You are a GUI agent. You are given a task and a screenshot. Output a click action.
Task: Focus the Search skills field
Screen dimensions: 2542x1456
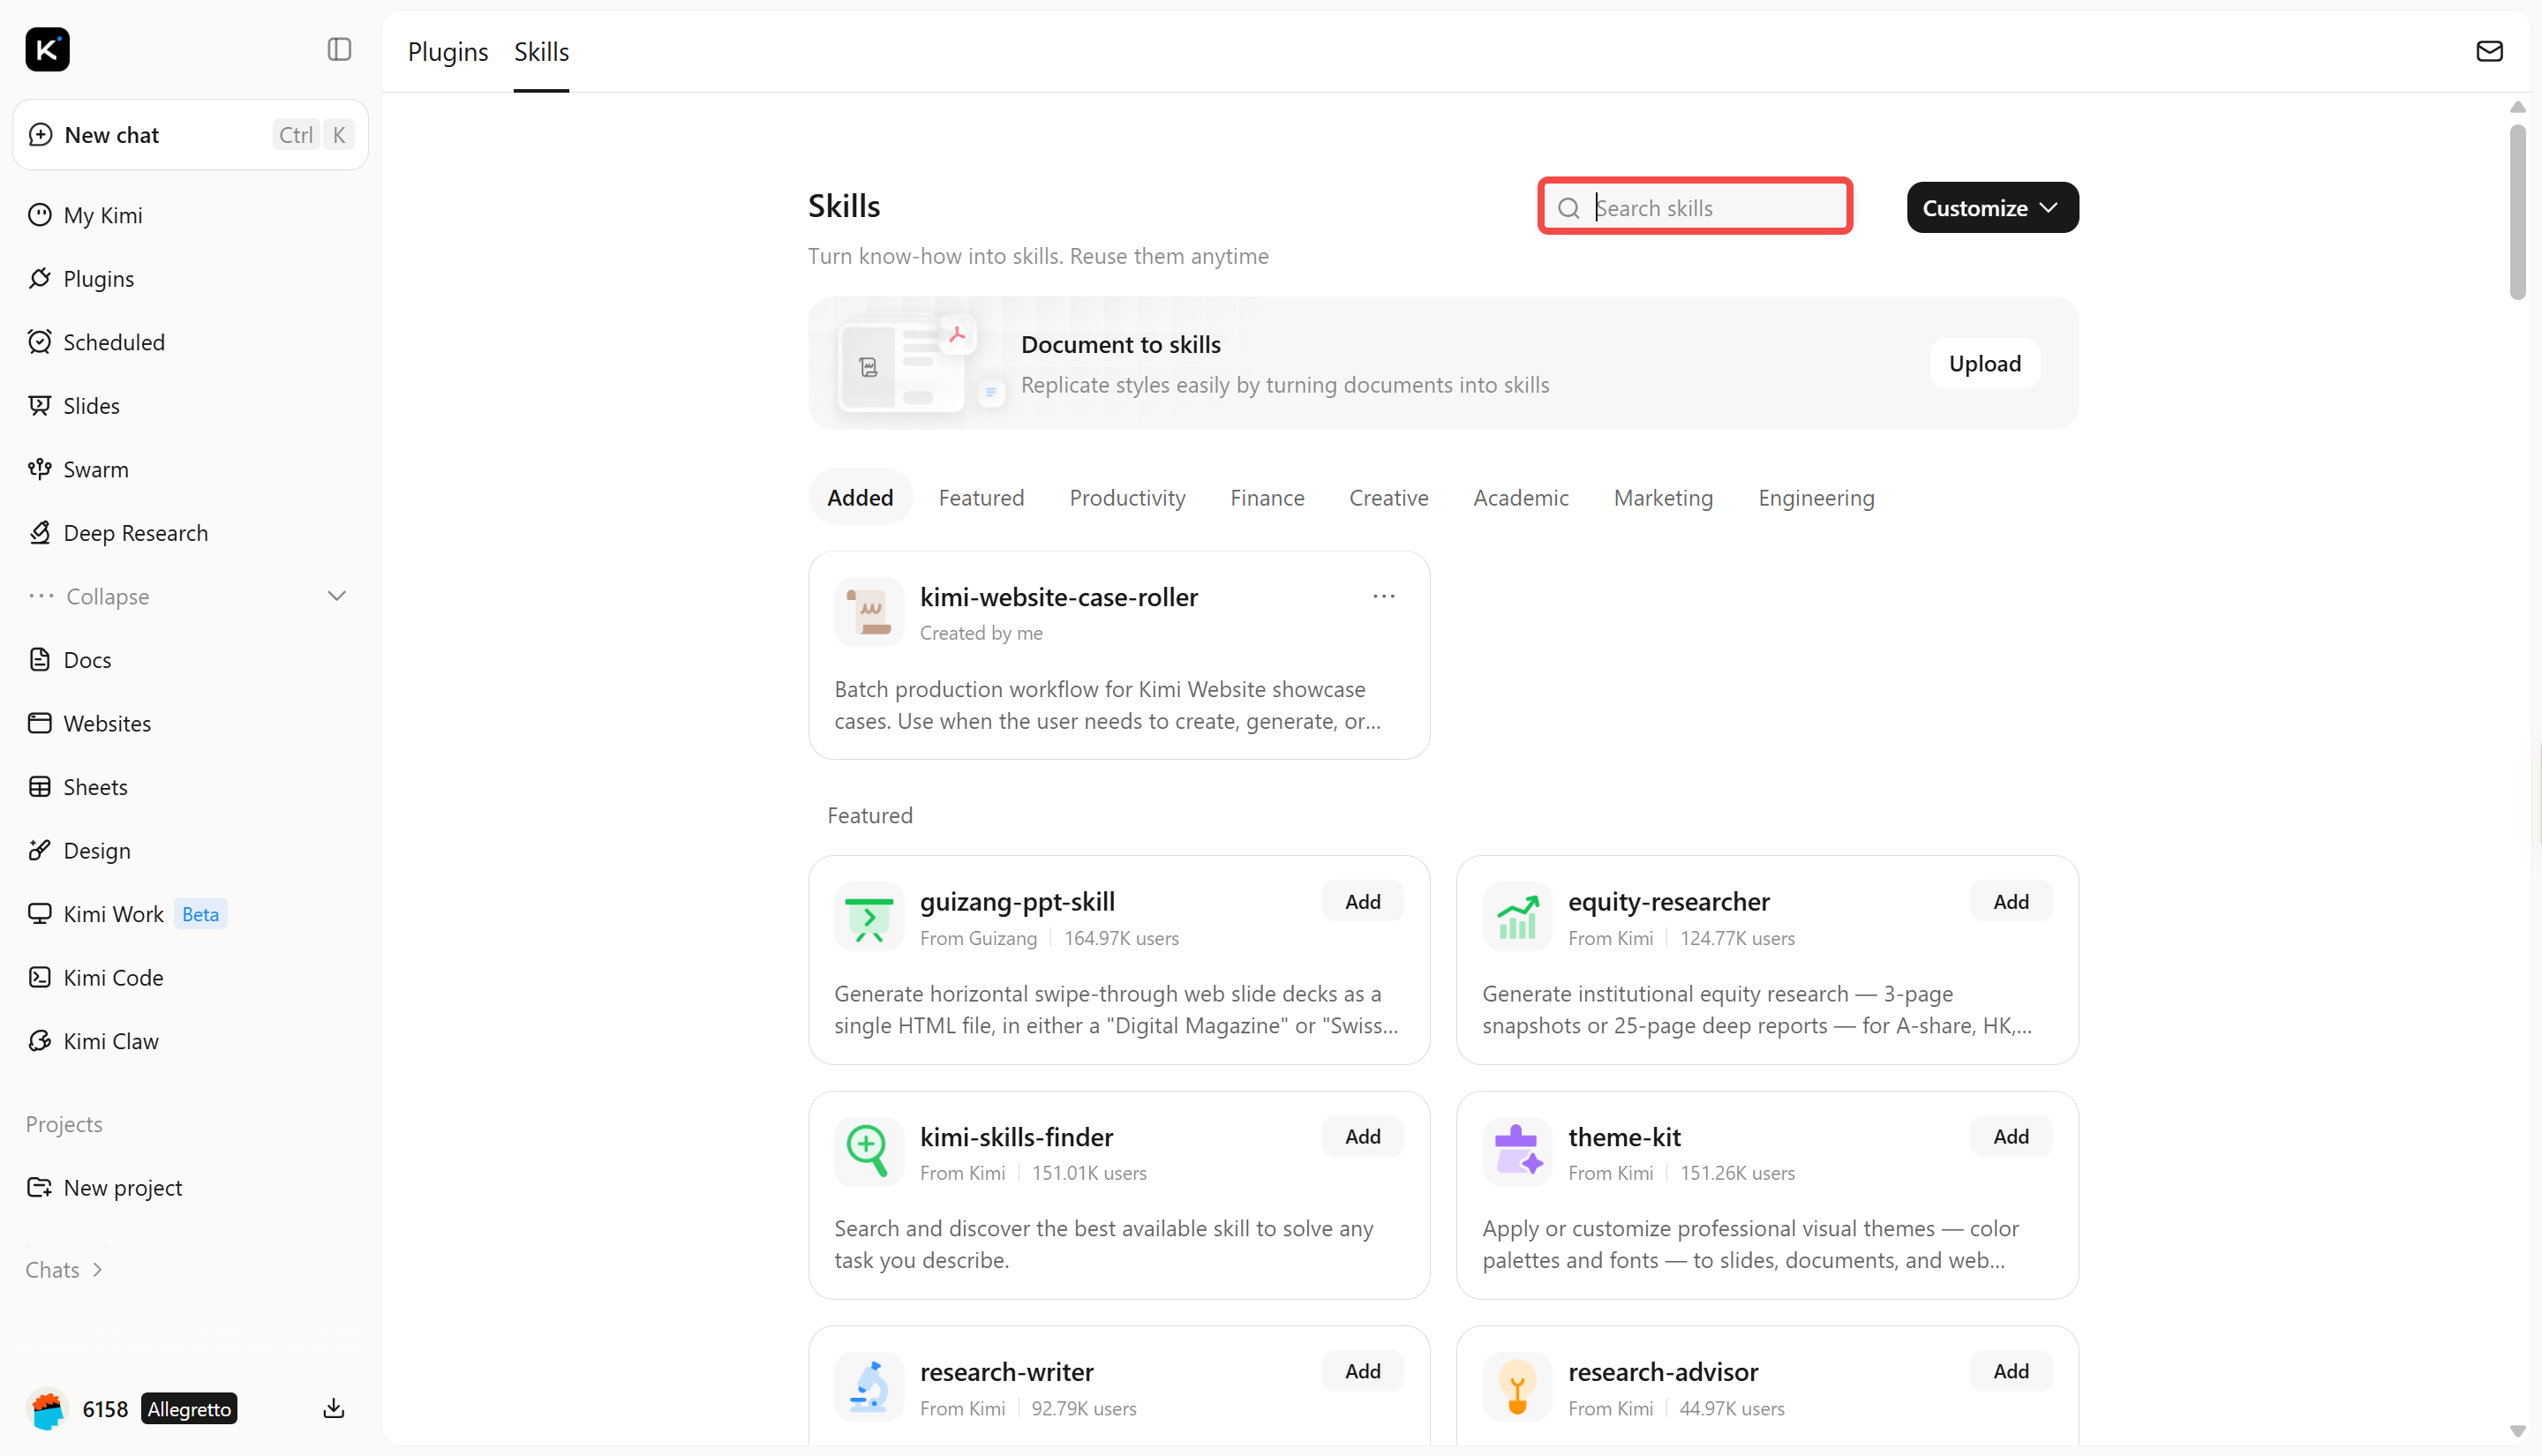coord(1695,207)
